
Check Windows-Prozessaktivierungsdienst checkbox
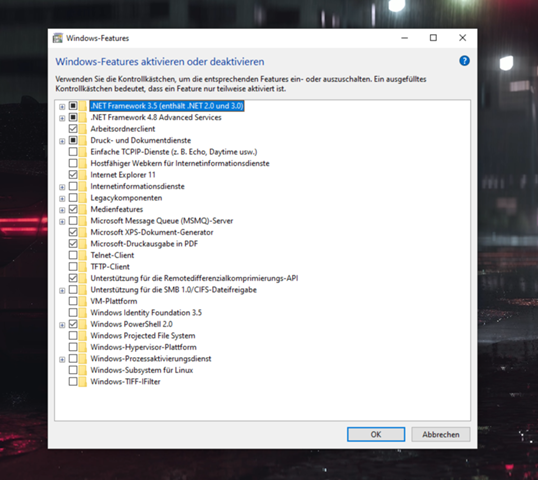(x=73, y=359)
